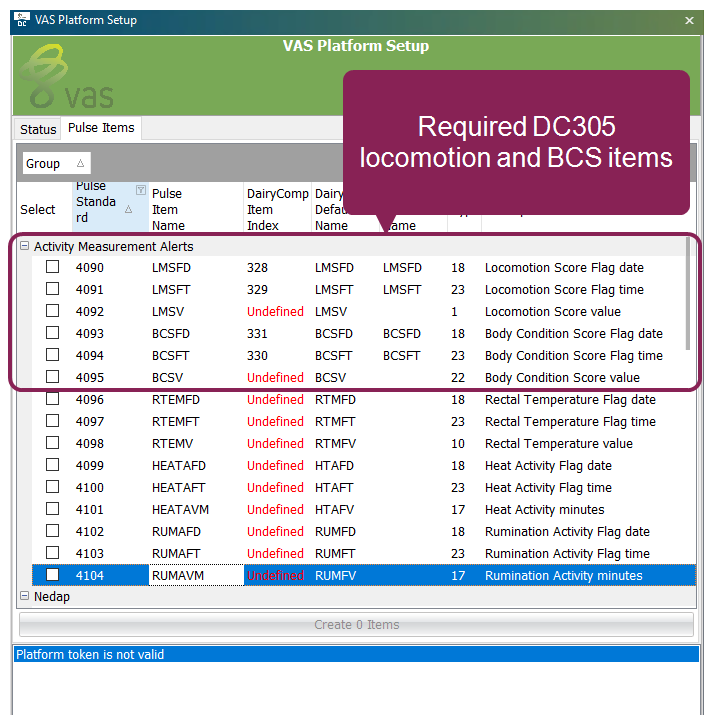Switch to the Status tab
Viewport: 720px width, 727px height.
38,129
